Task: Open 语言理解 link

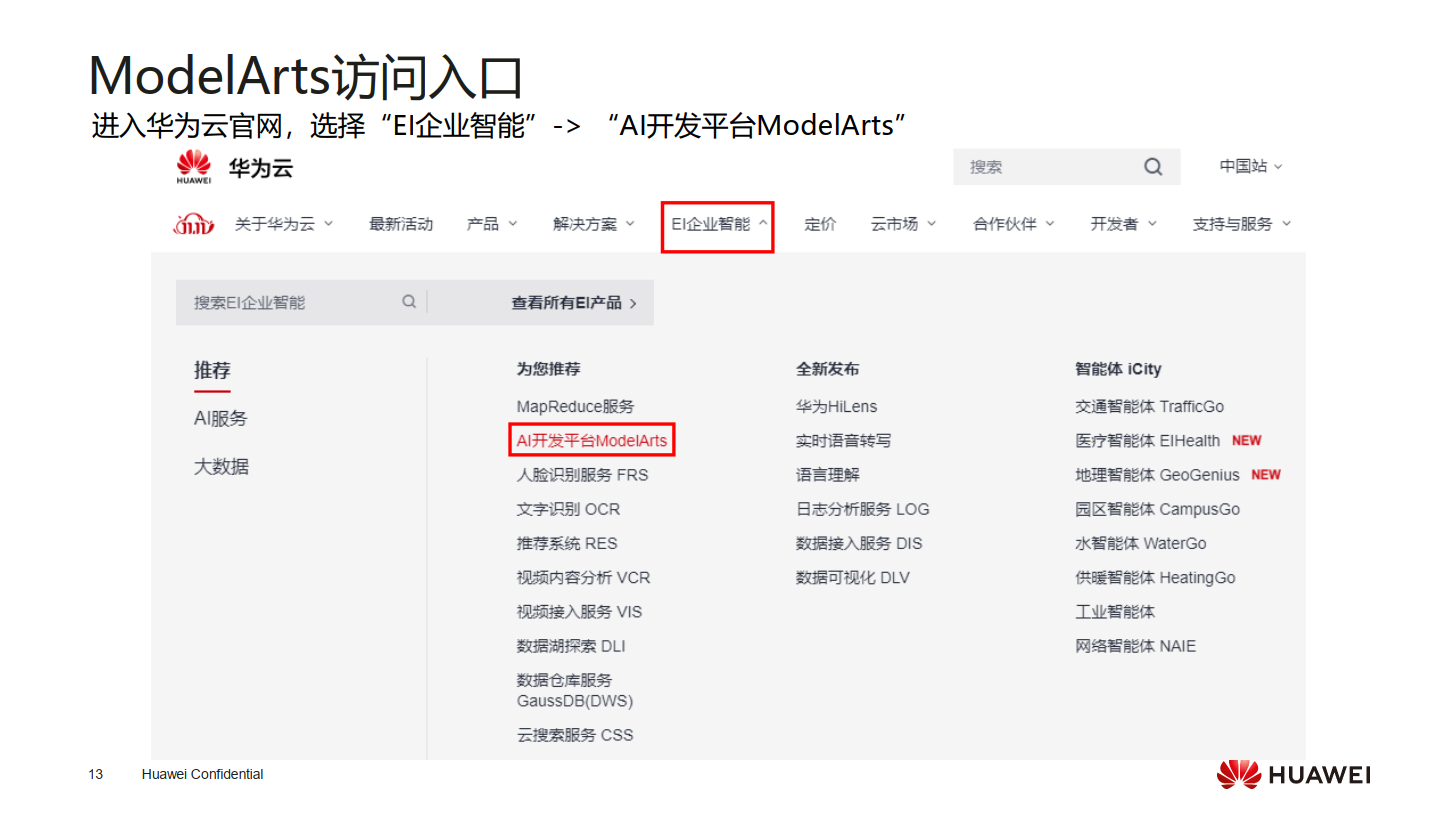Action: [x=827, y=475]
